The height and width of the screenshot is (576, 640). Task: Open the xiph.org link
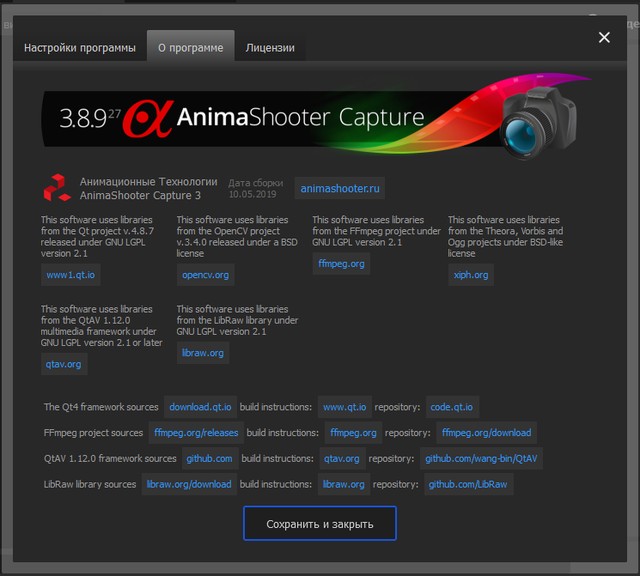(471, 274)
